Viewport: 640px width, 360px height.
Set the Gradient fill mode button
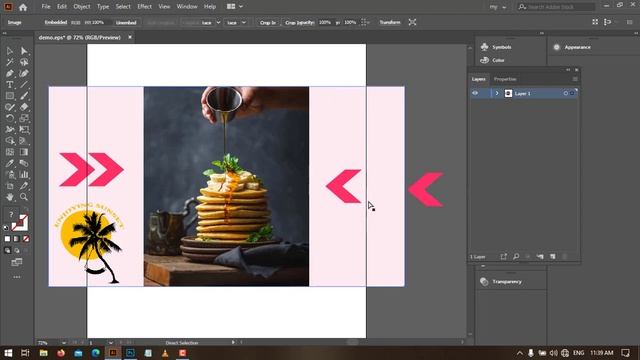tap(17, 239)
